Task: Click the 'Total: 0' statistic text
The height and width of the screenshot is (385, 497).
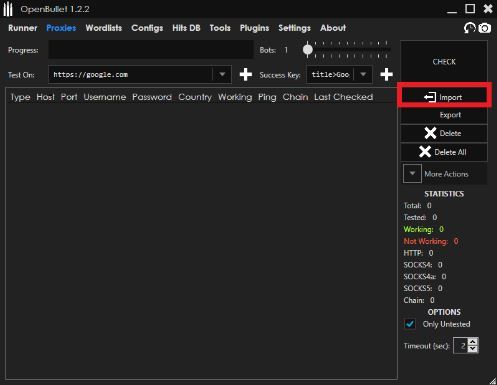Action: 417,205
